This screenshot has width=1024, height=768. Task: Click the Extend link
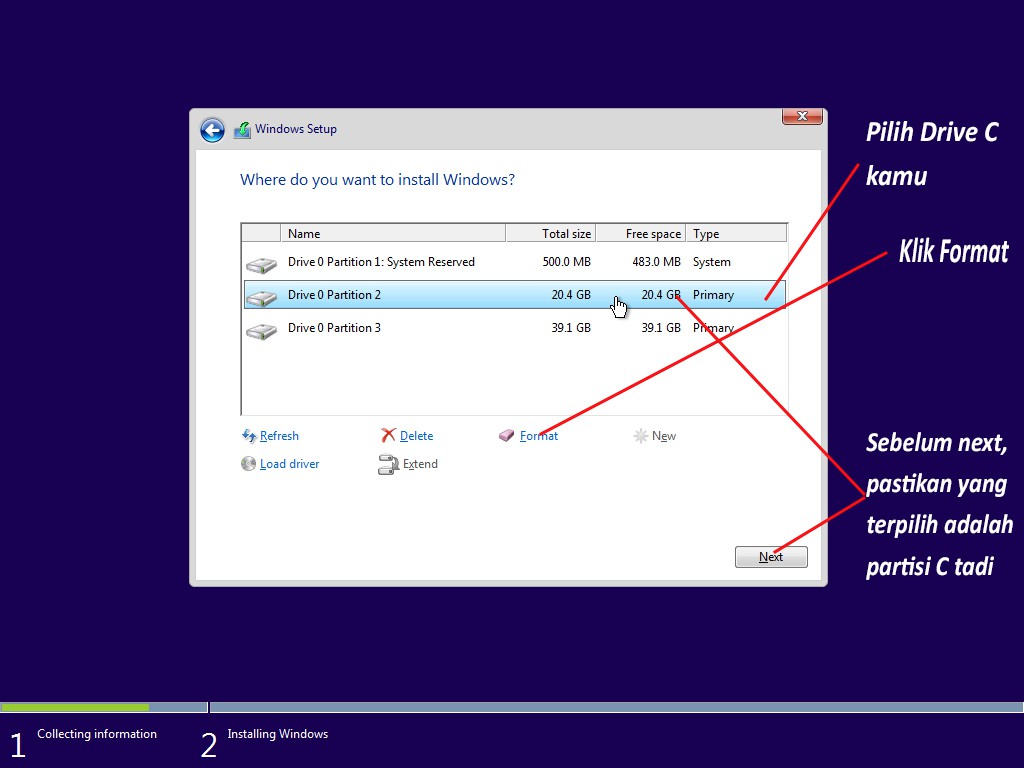click(x=420, y=464)
